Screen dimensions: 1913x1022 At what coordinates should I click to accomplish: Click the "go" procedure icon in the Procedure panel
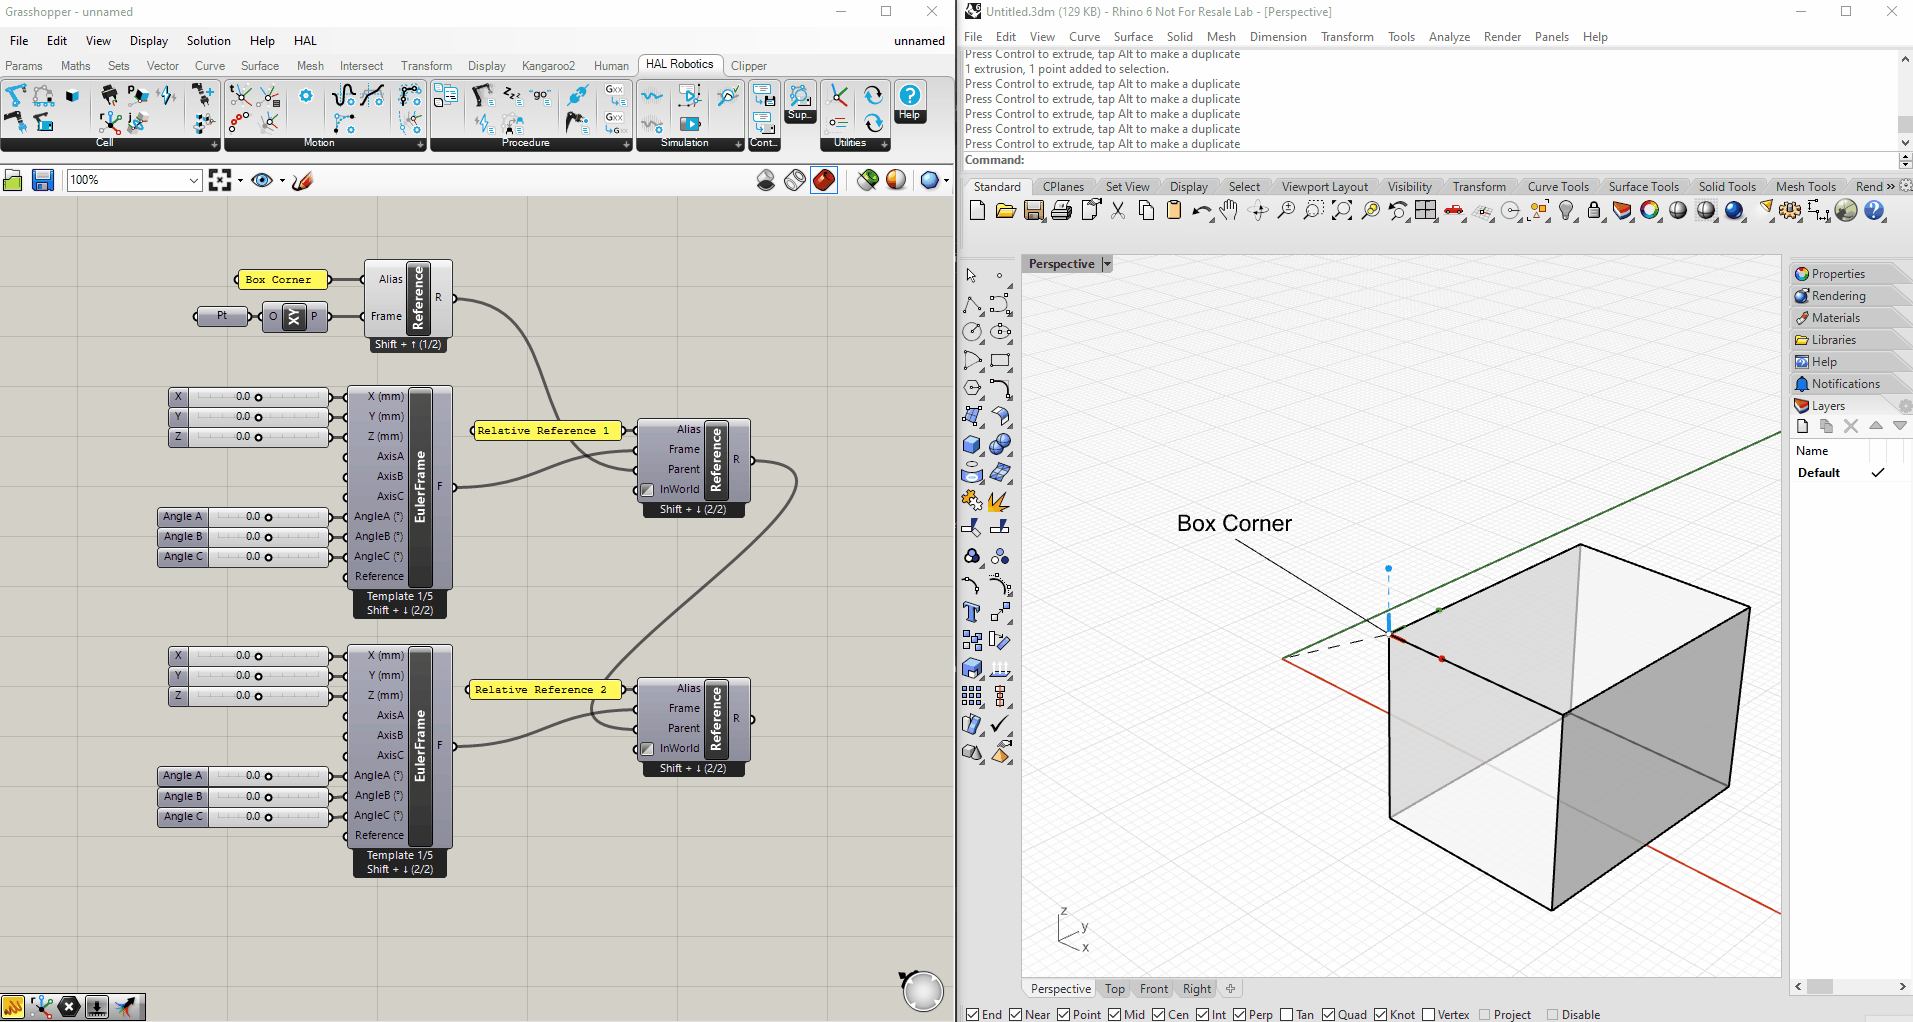541,96
